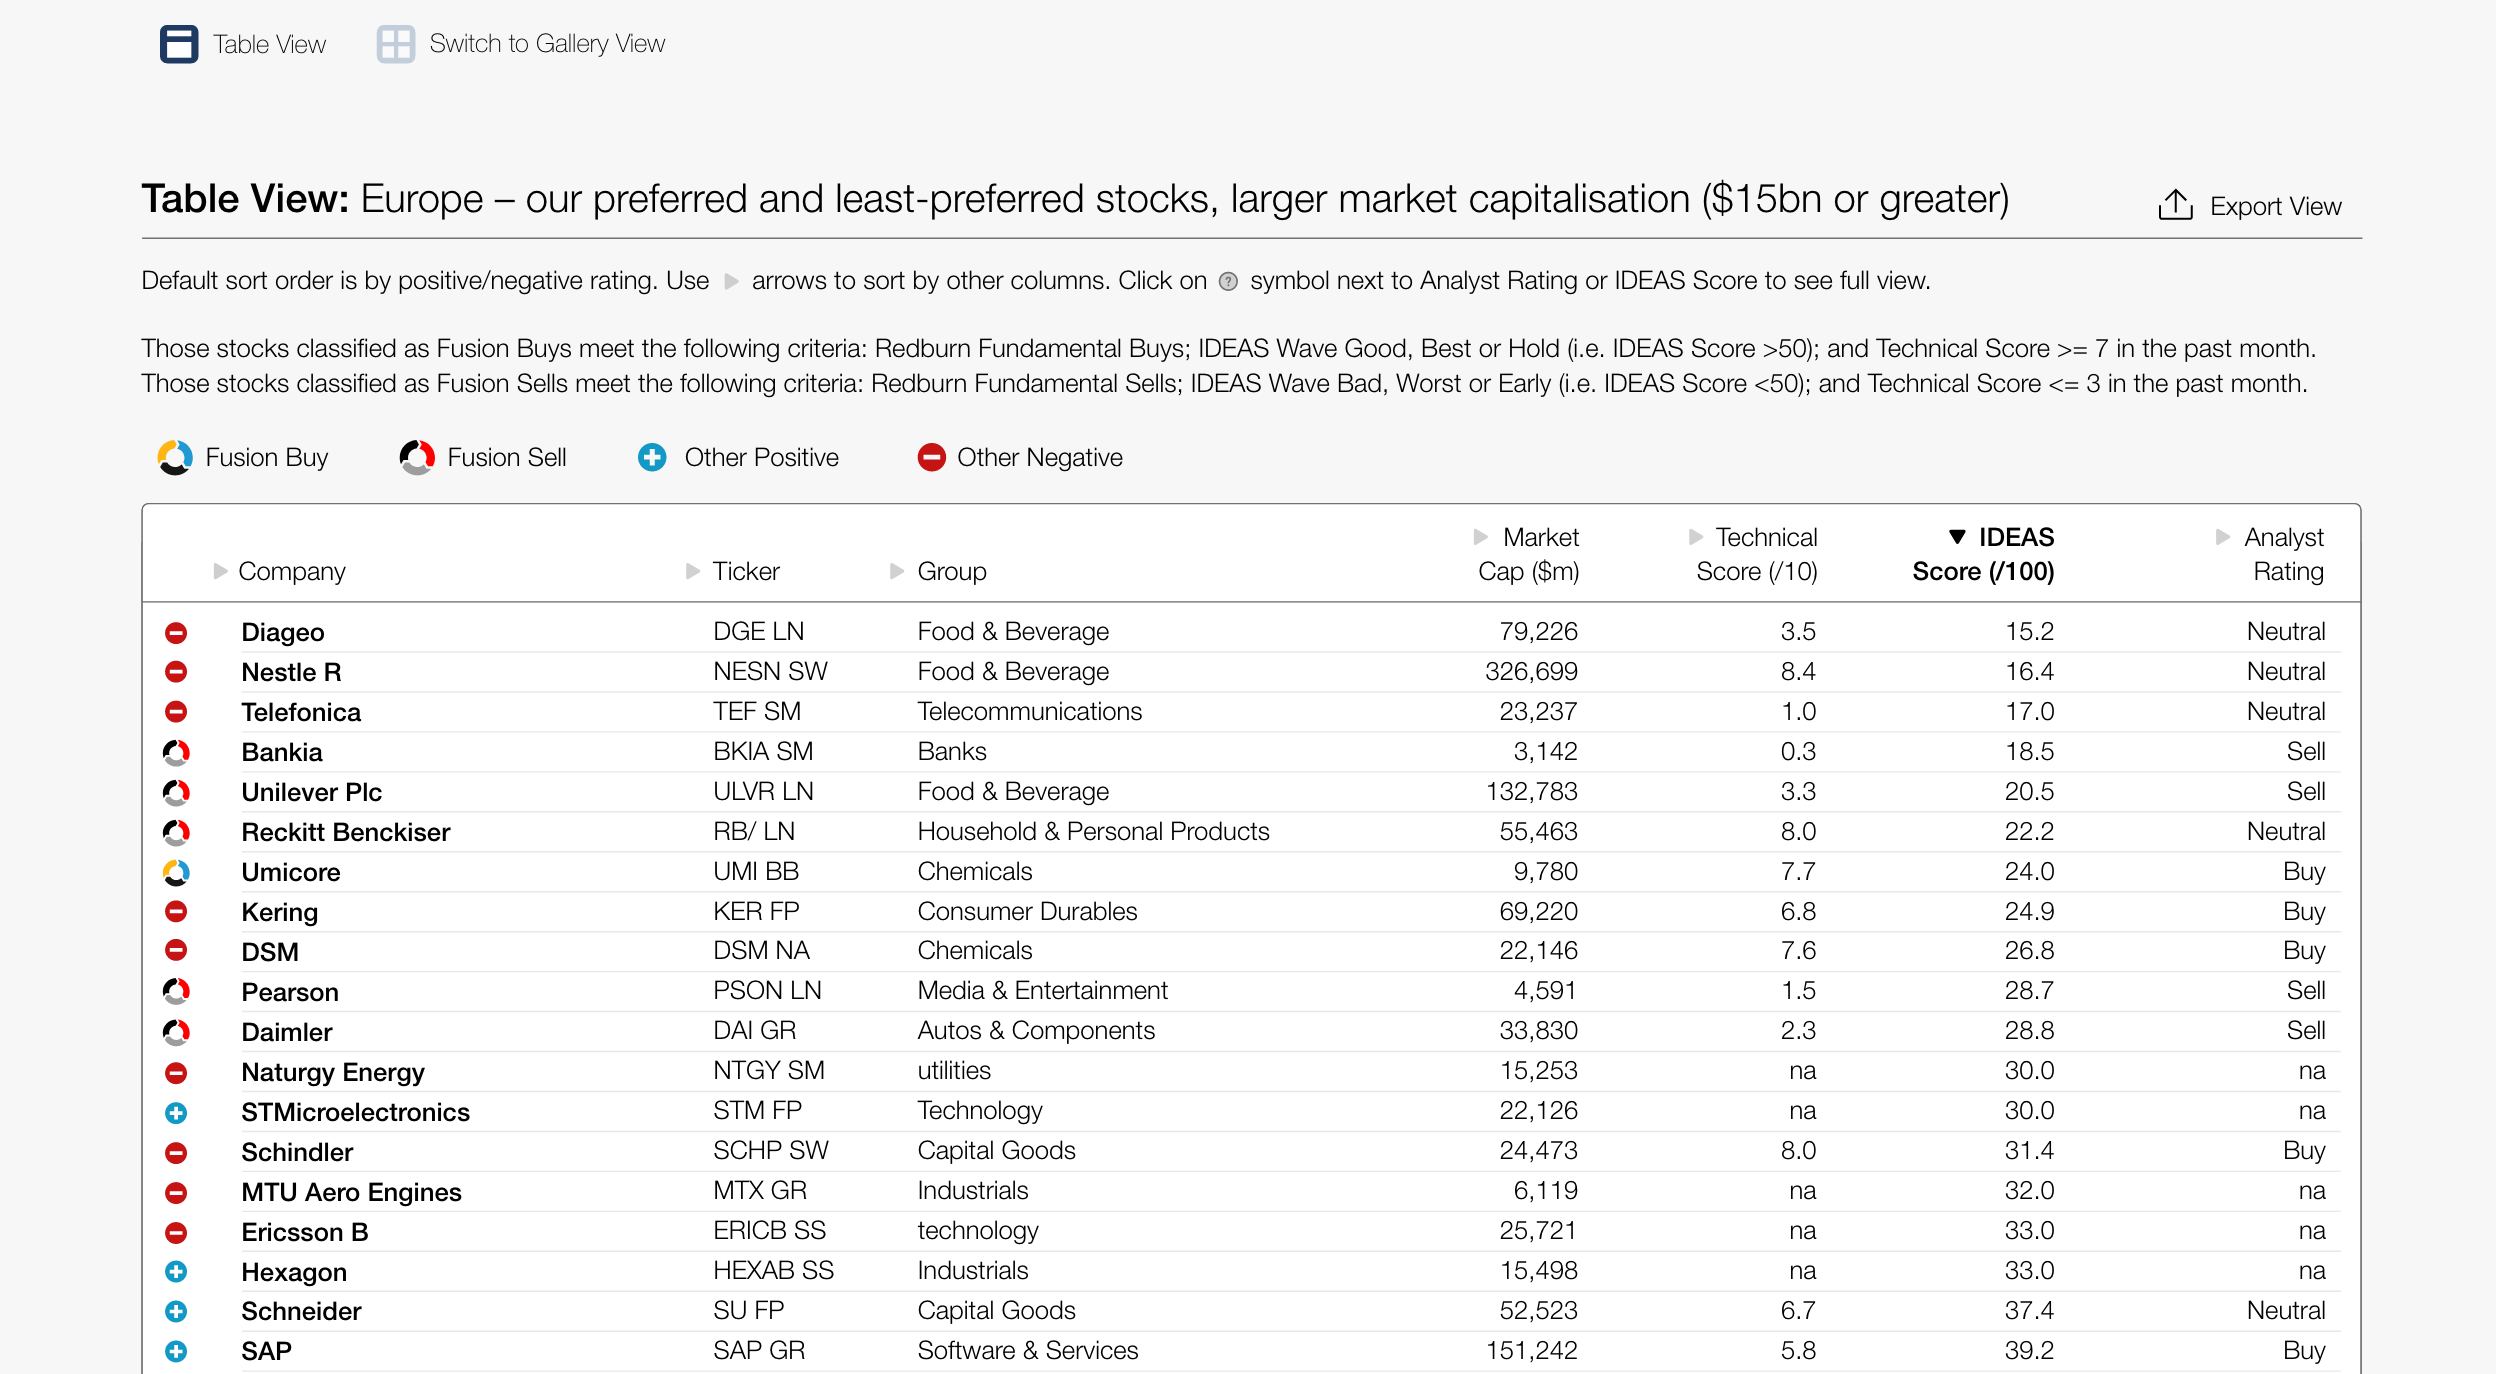Sort by Group column arrow
The width and height of the screenshot is (2496, 1374).
[897, 571]
